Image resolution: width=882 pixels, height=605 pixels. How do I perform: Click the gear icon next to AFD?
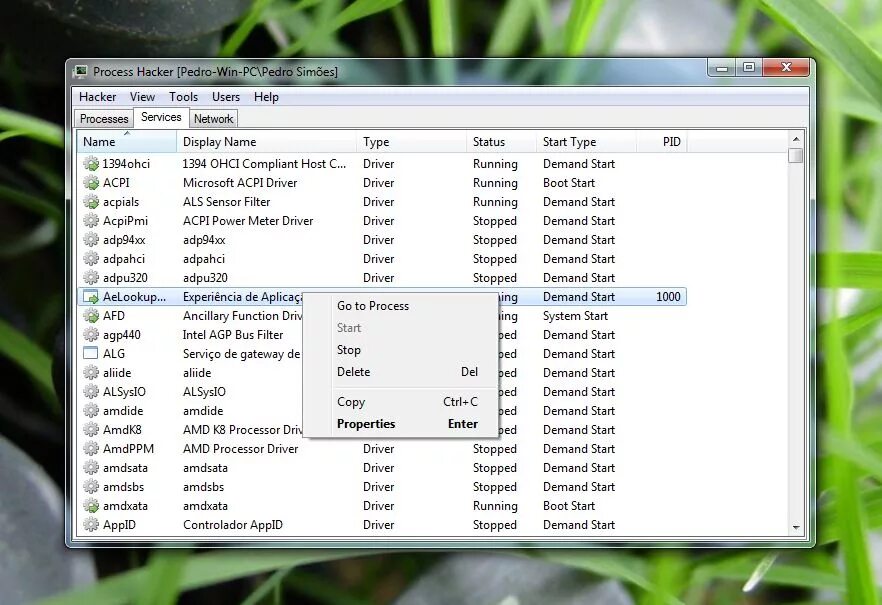(x=91, y=316)
